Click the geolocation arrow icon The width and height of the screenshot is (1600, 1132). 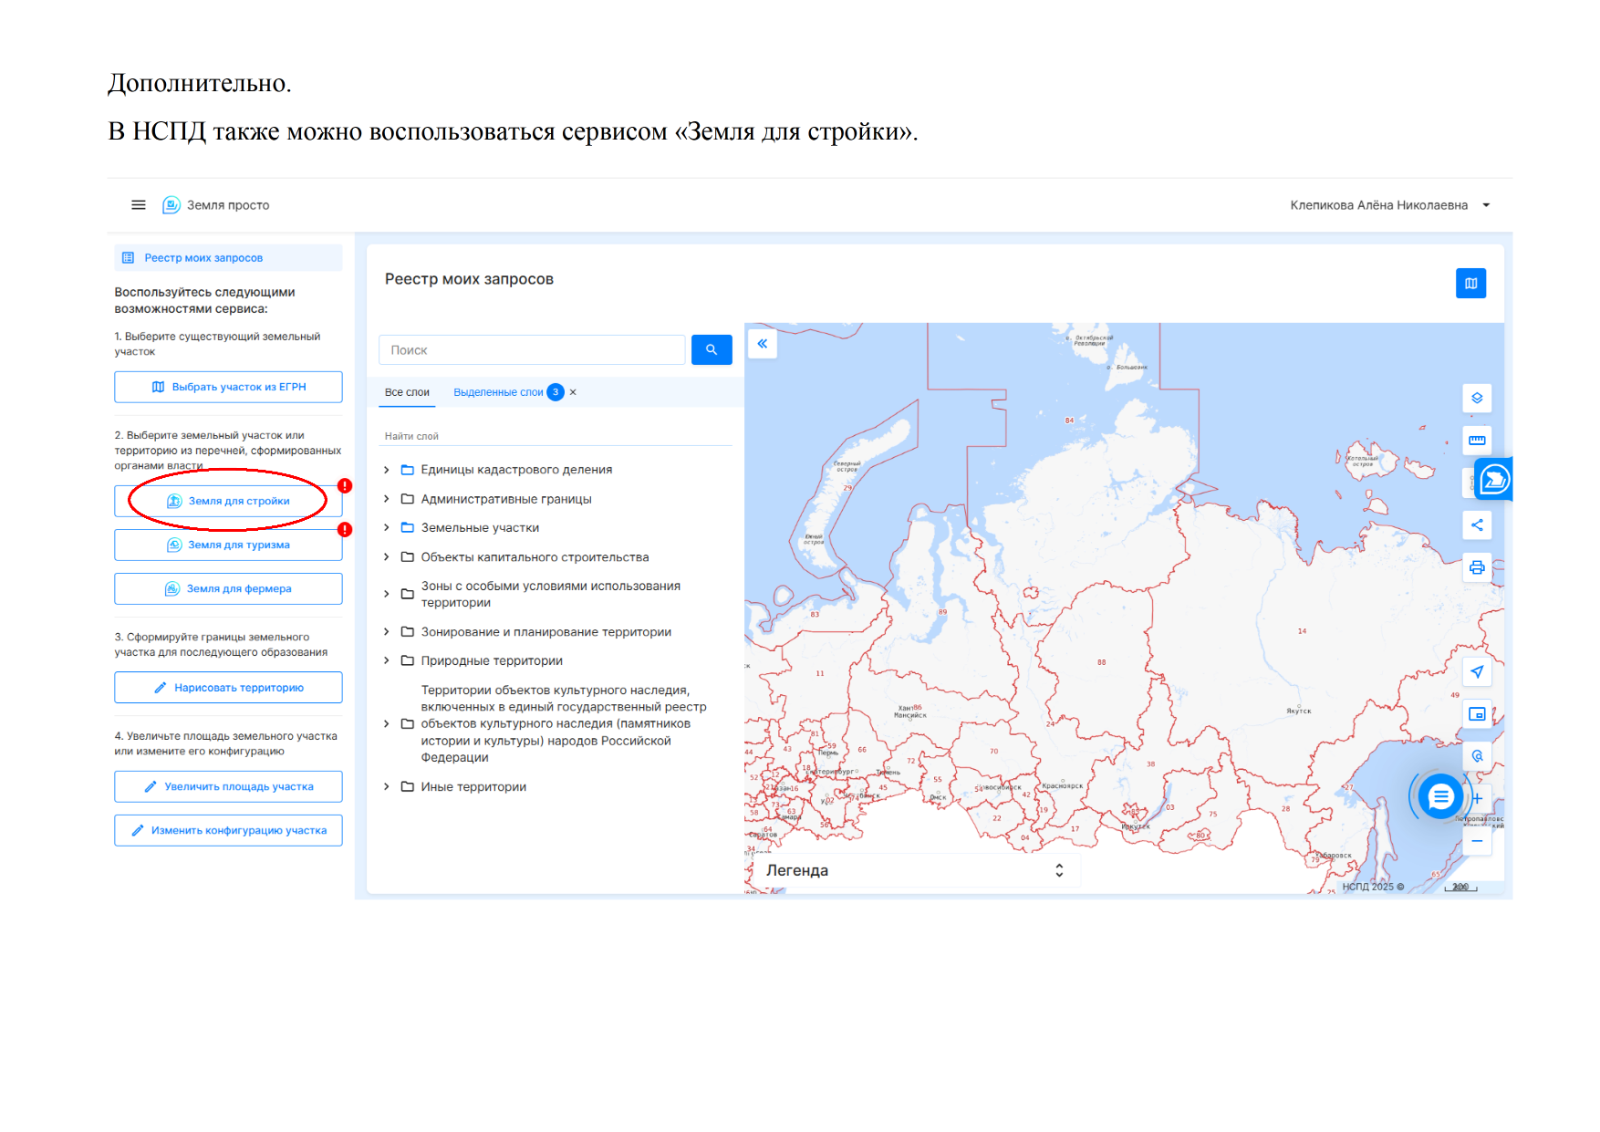1476,671
